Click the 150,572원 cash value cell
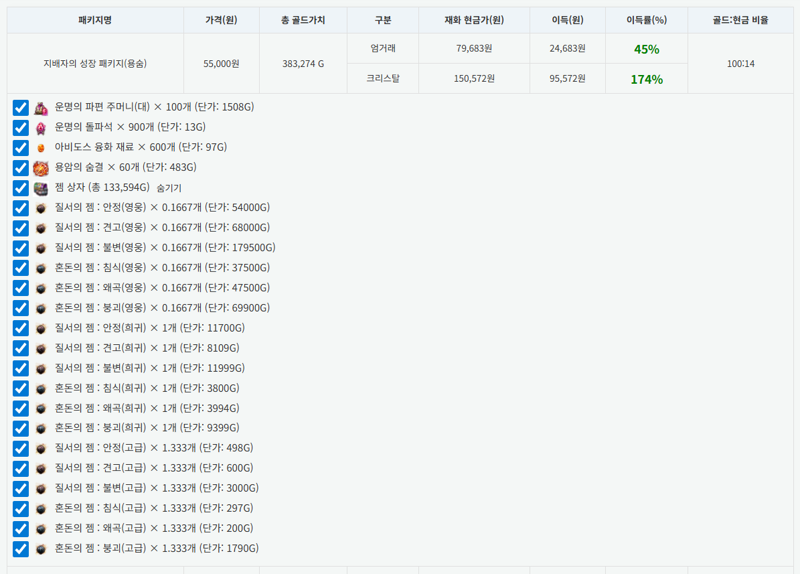Image resolution: width=800 pixels, height=574 pixels. pyautogui.click(x=474, y=79)
